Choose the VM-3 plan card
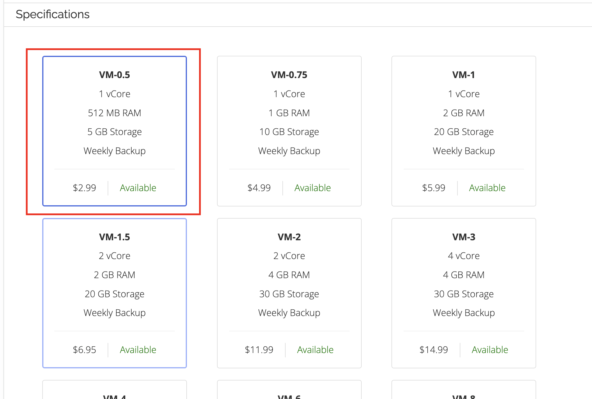Viewport: 592px width, 399px height. [x=464, y=293]
